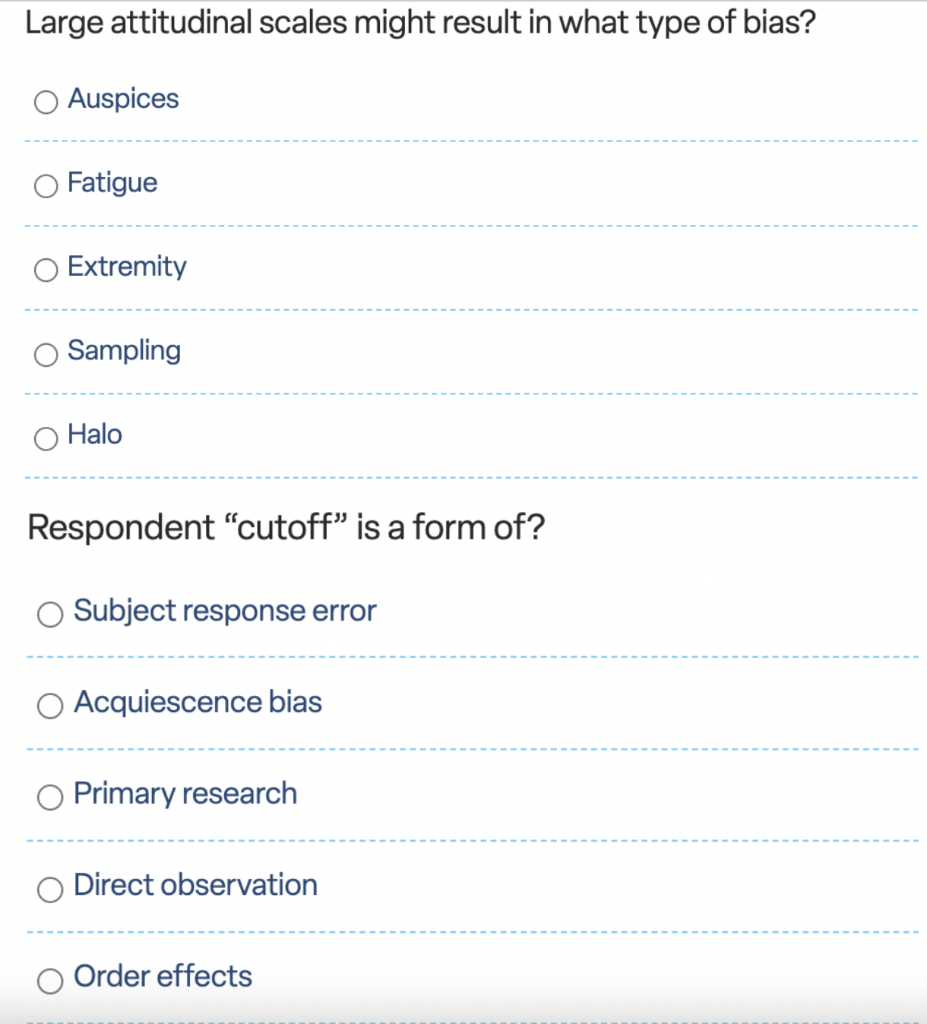Select the Acquiescence bias radio button
The width and height of the screenshot is (927, 1024).
[50, 705]
